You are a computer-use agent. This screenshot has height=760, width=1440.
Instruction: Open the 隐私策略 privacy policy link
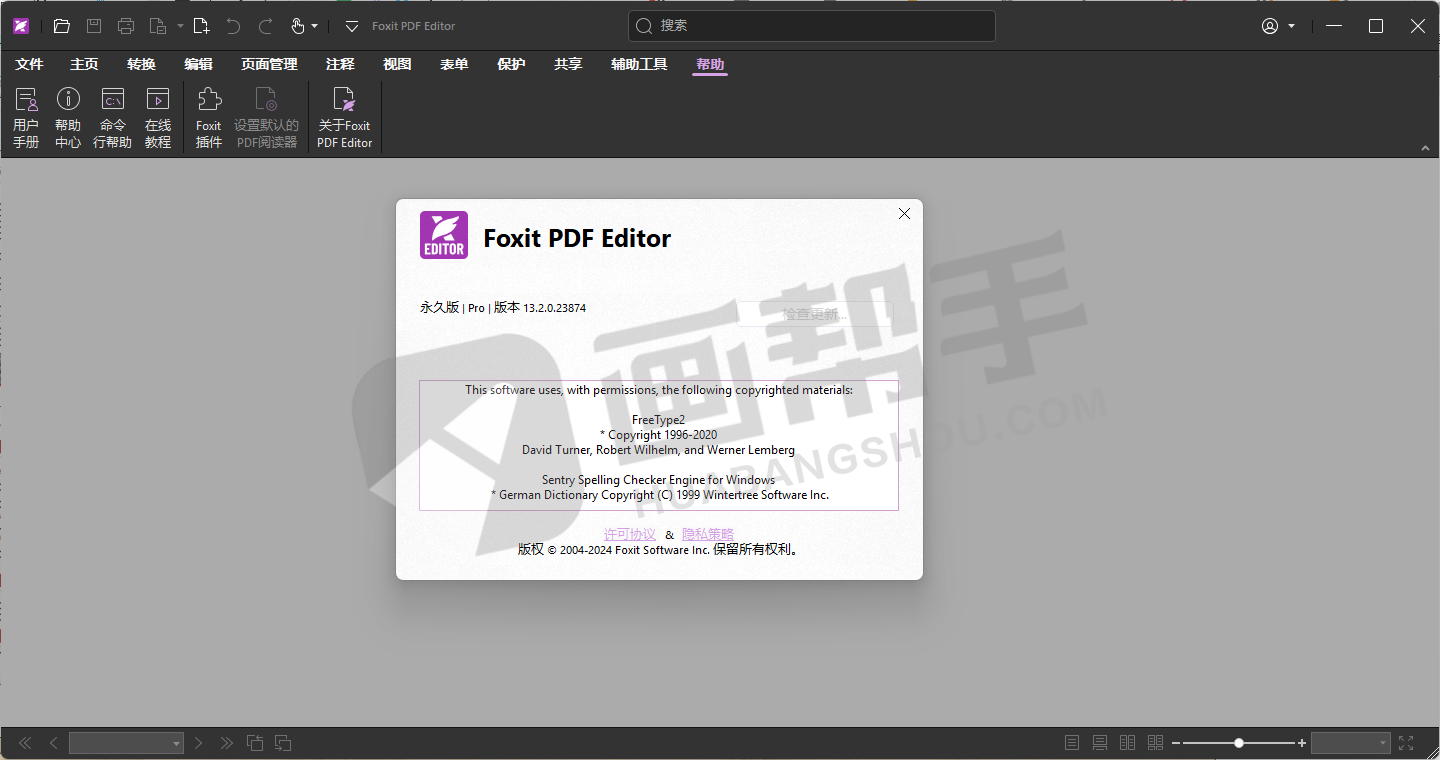pyautogui.click(x=708, y=534)
